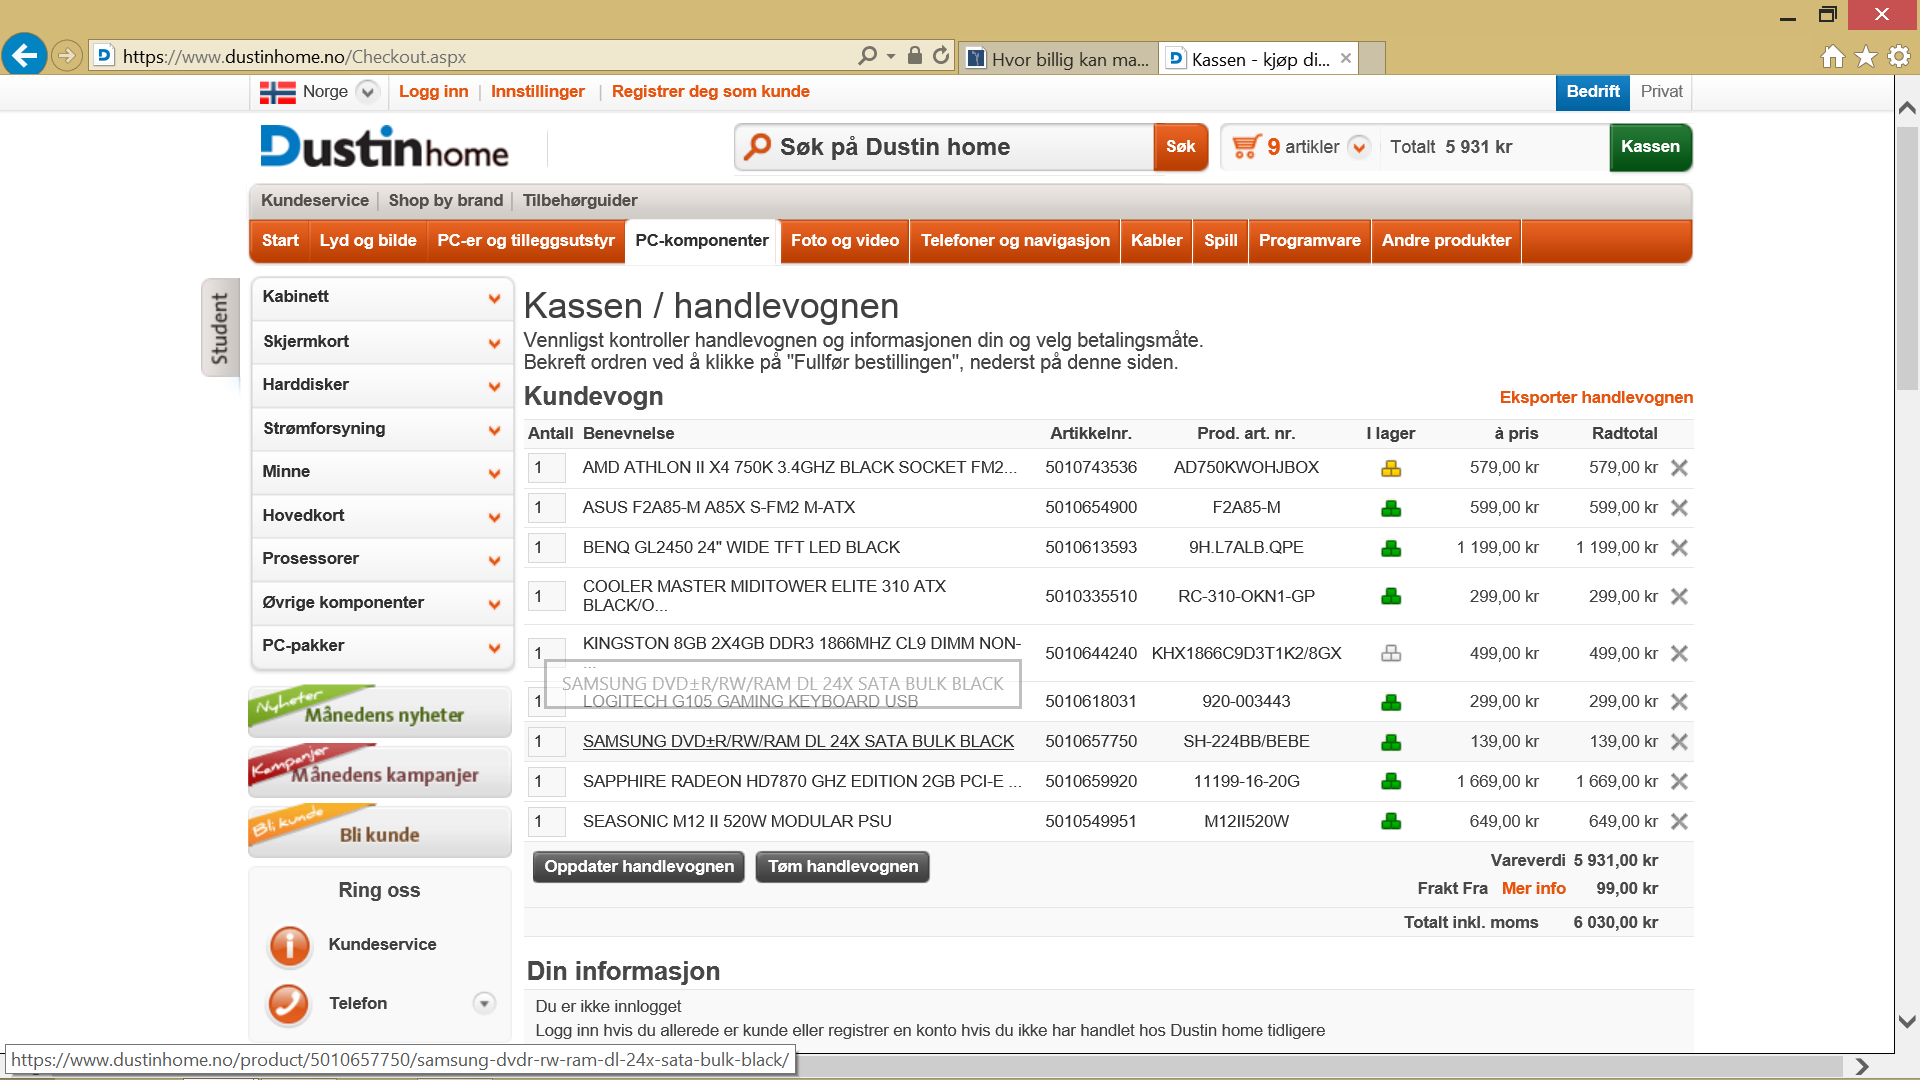The height and width of the screenshot is (1080, 1920).
Task: Switch to Bedrift customer type
Action: click(x=1592, y=92)
